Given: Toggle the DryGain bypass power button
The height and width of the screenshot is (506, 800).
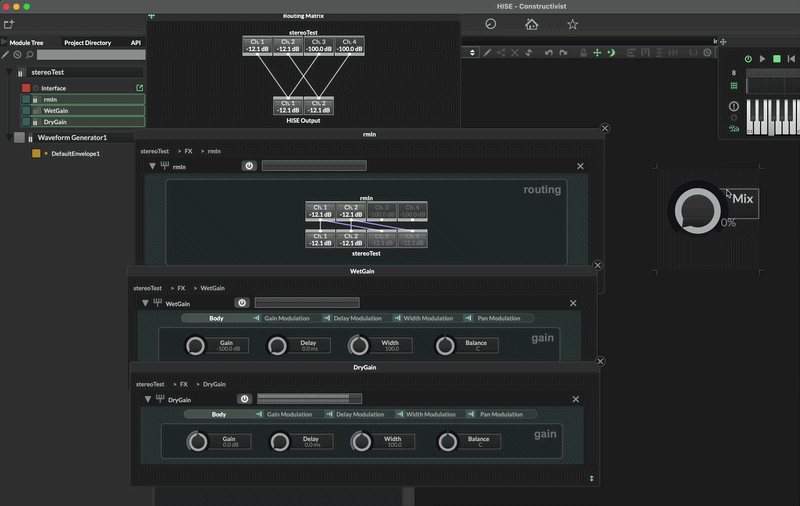Looking at the screenshot, I should 243,399.
